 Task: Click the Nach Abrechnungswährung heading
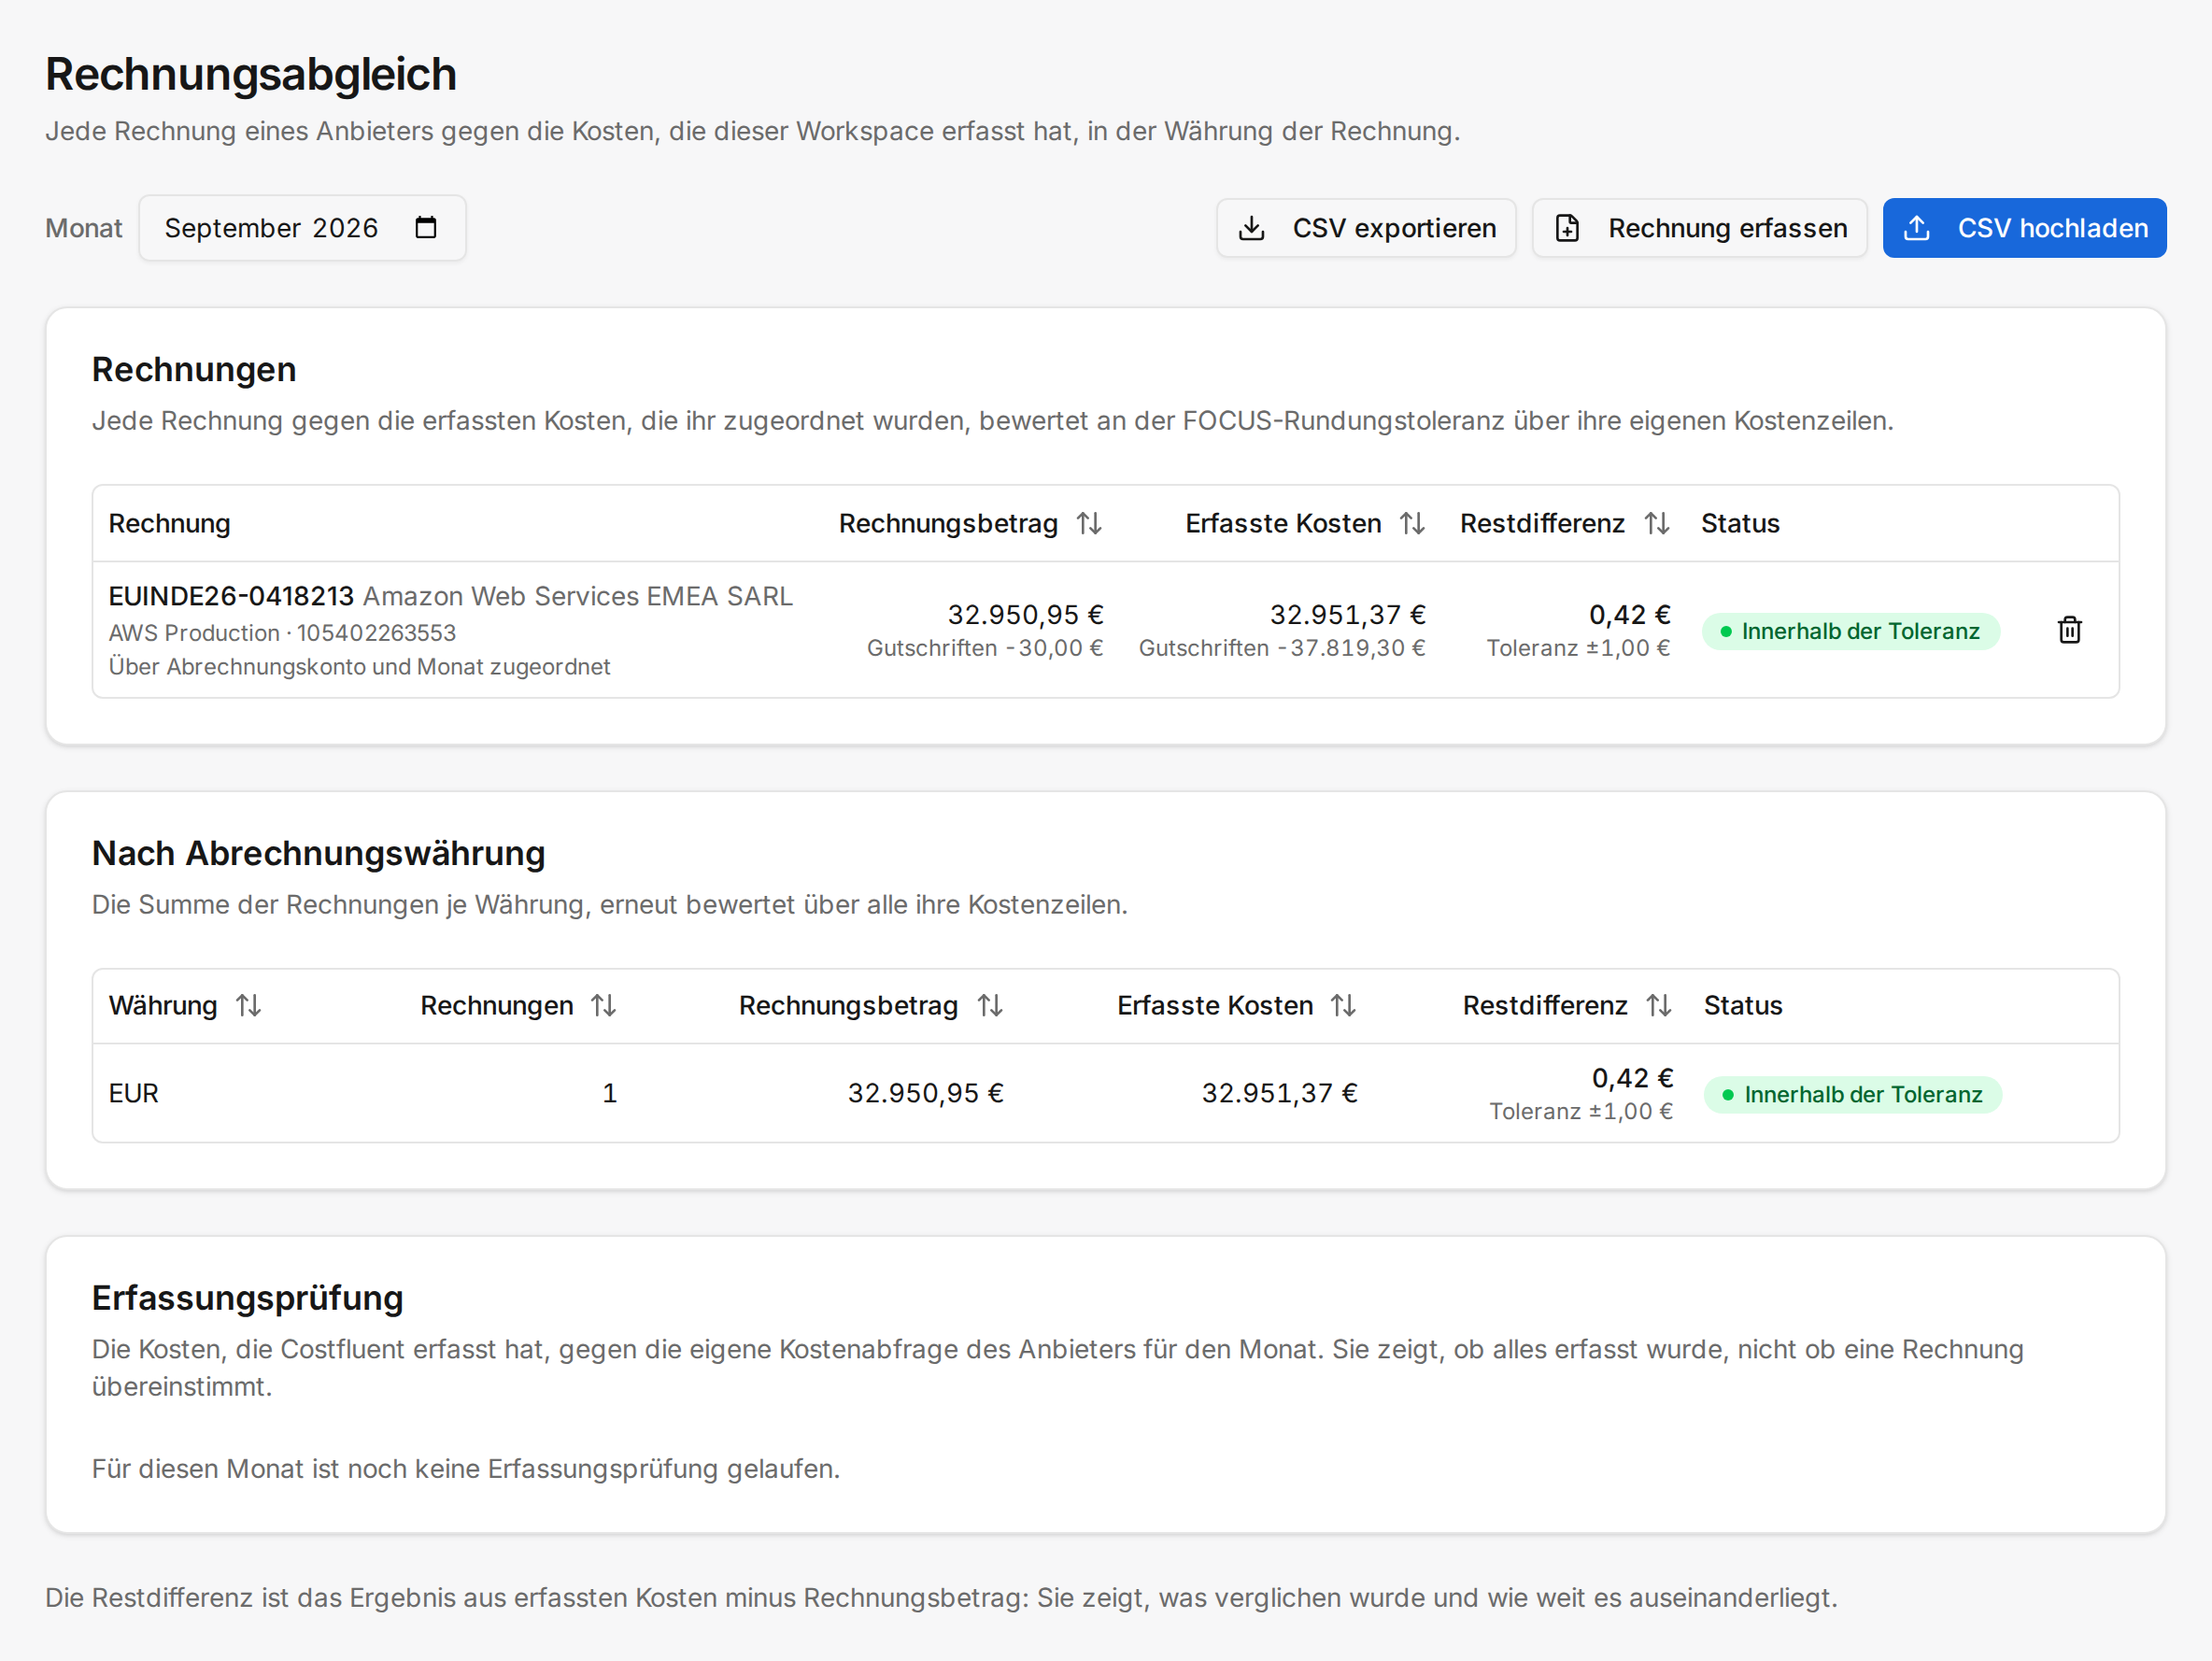point(319,853)
